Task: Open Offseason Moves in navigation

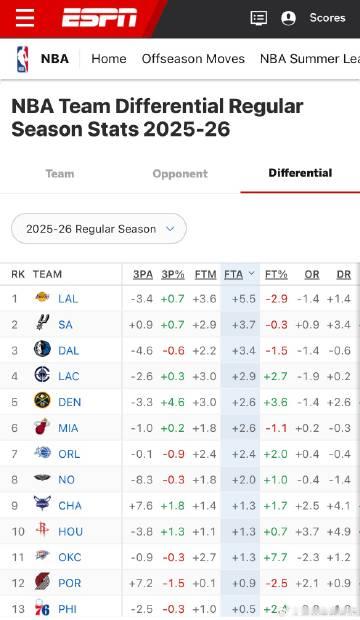Action: click(x=193, y=59)
